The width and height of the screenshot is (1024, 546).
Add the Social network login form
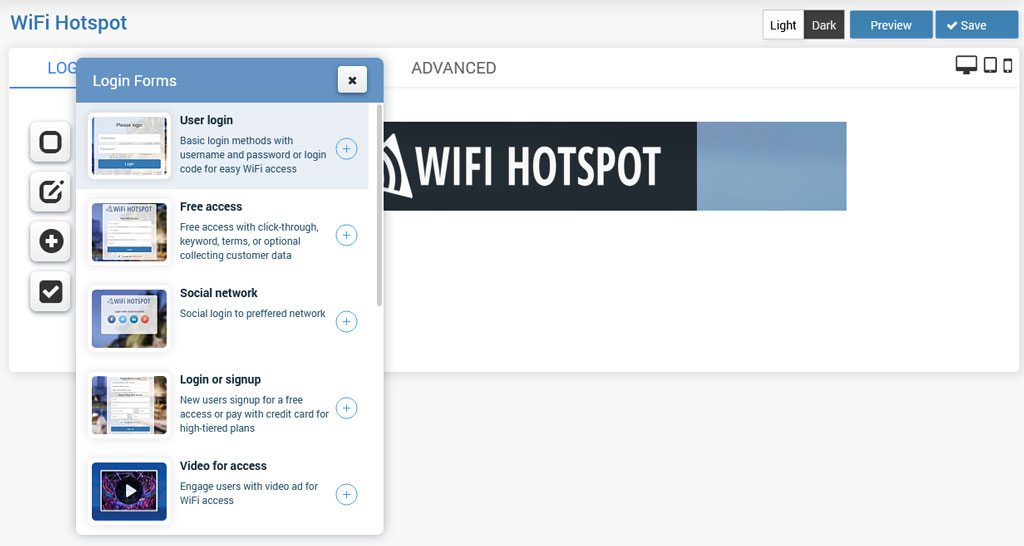(x=346, y=321)
